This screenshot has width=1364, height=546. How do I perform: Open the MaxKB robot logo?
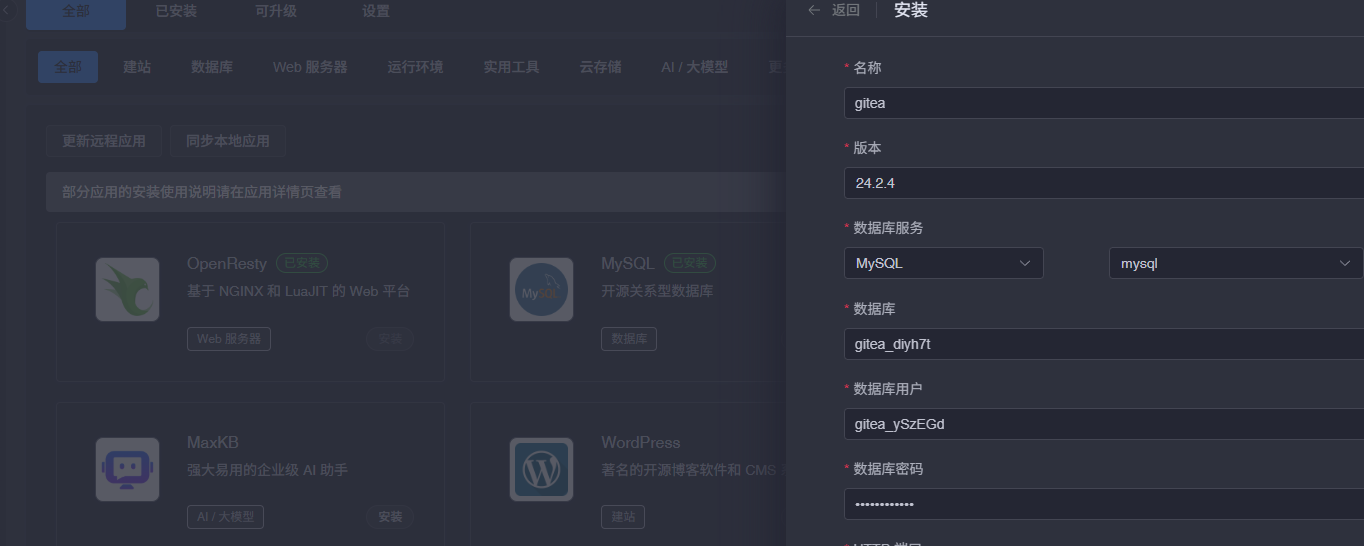pos(127,469)
